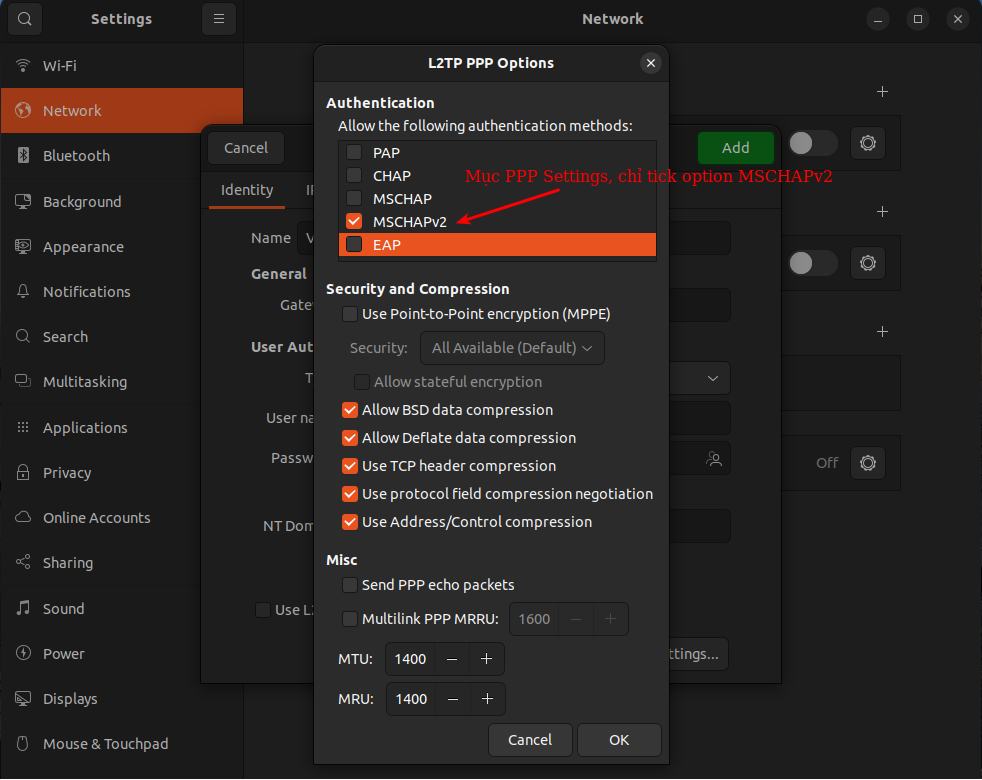Click the green Add button

pos(735,148)
